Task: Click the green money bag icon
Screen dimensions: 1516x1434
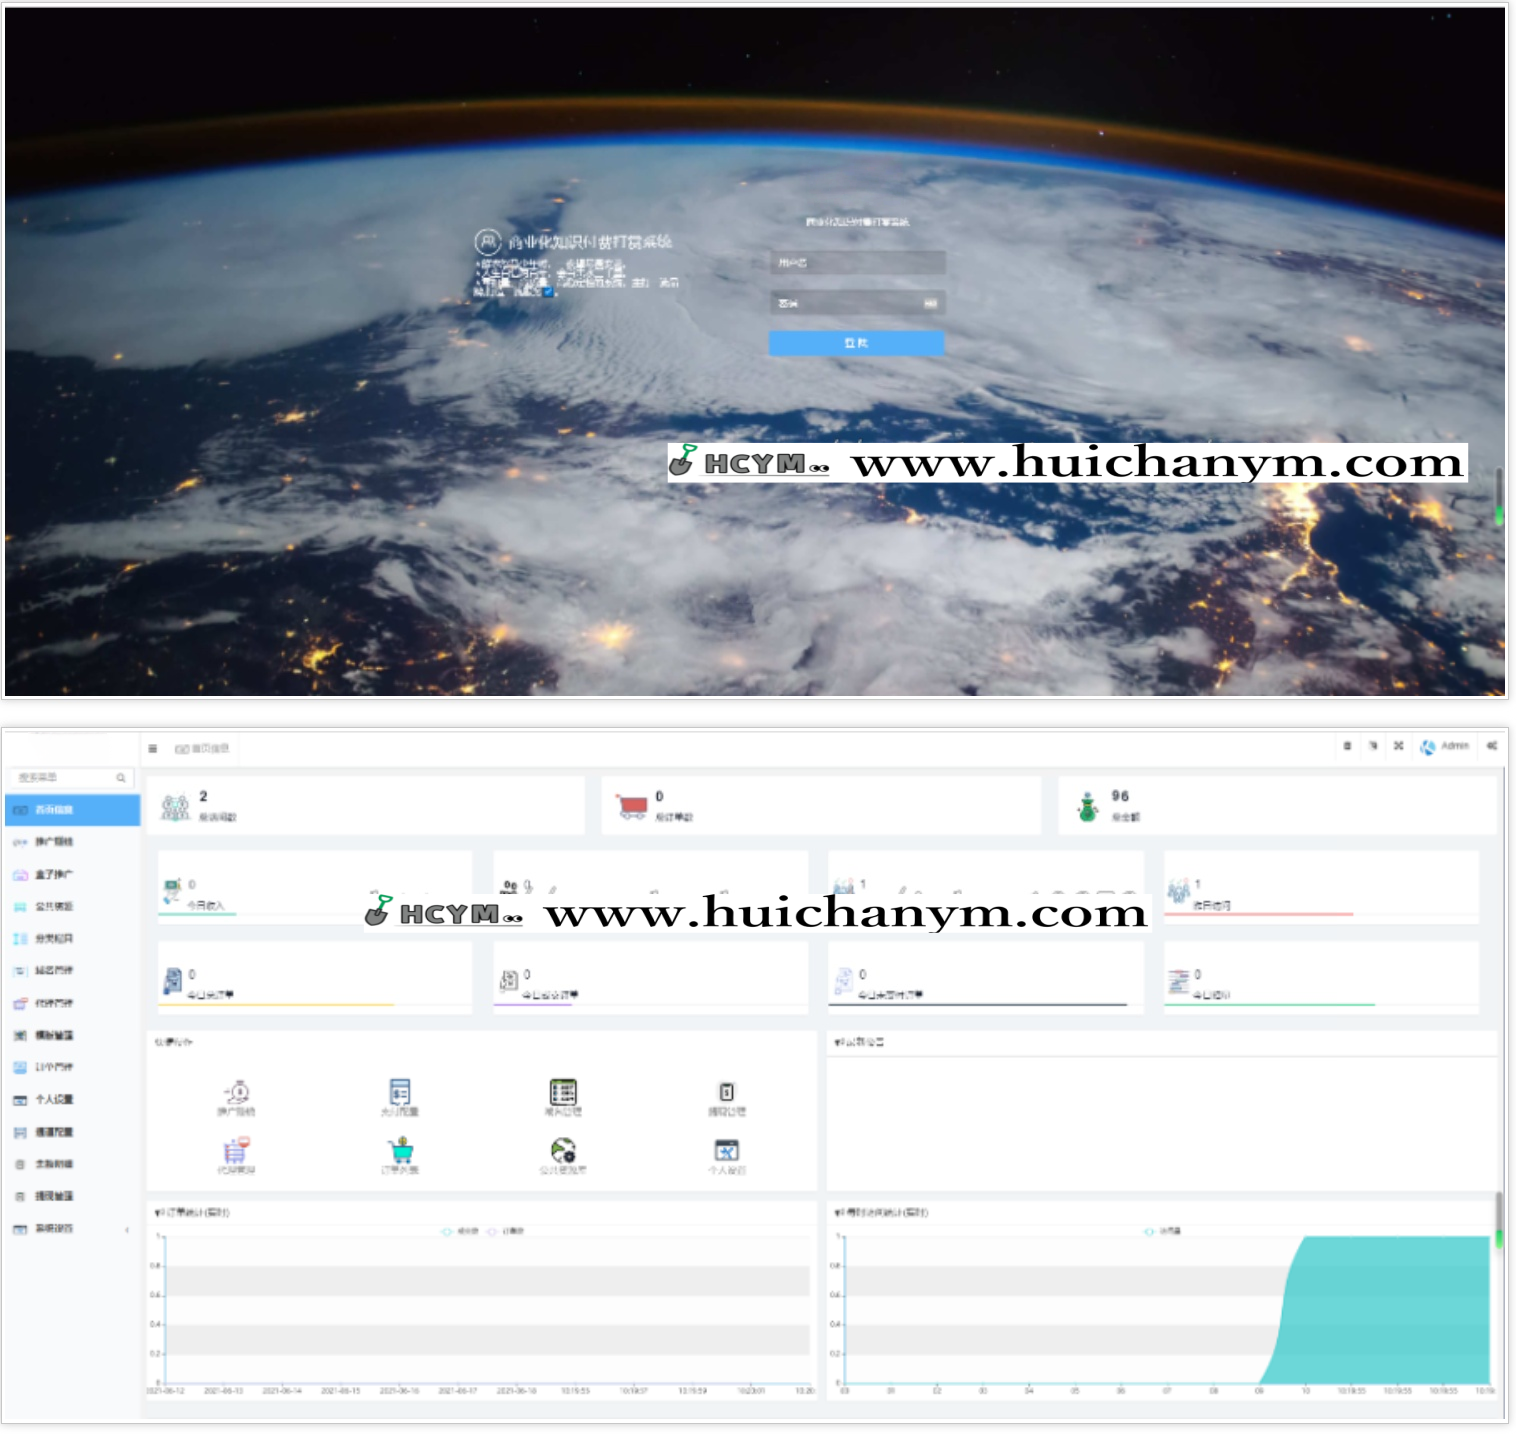Action: 1088,806
